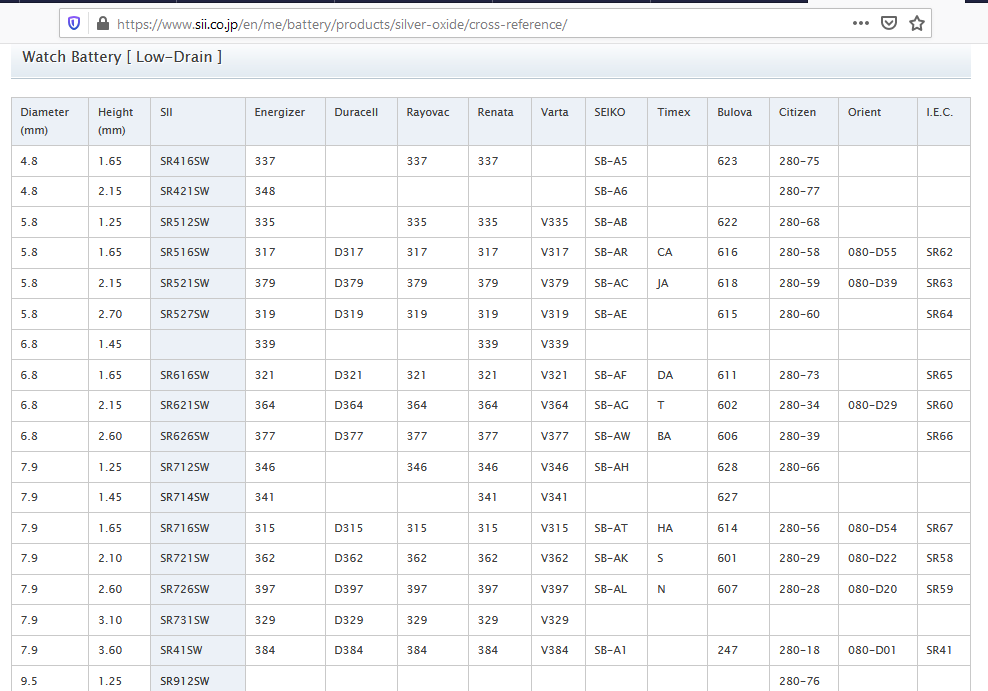The image size is (988, 691).
Task: Click the 280-75 Citizen cell
Action: [799, 161]
